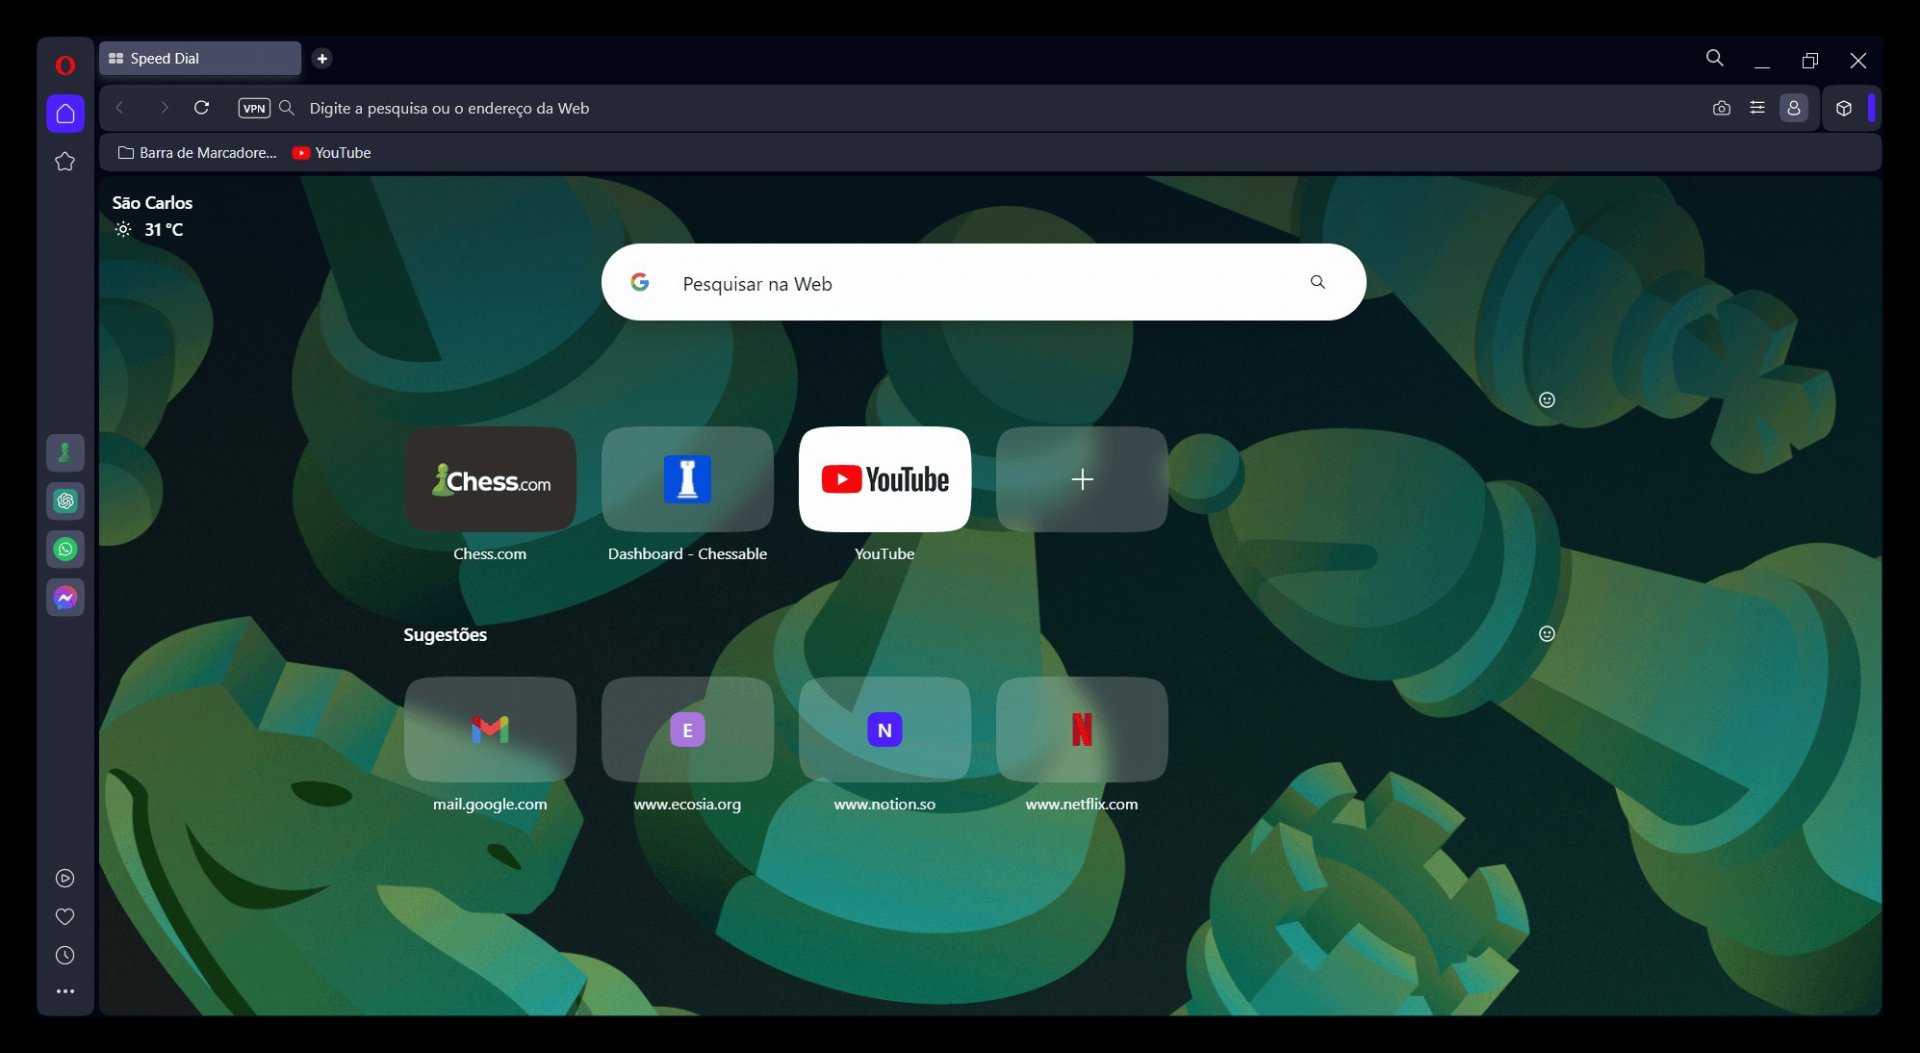Open the YouTube bookmark in bookmarks bar

pyautogui.click(x=331, y=153)
